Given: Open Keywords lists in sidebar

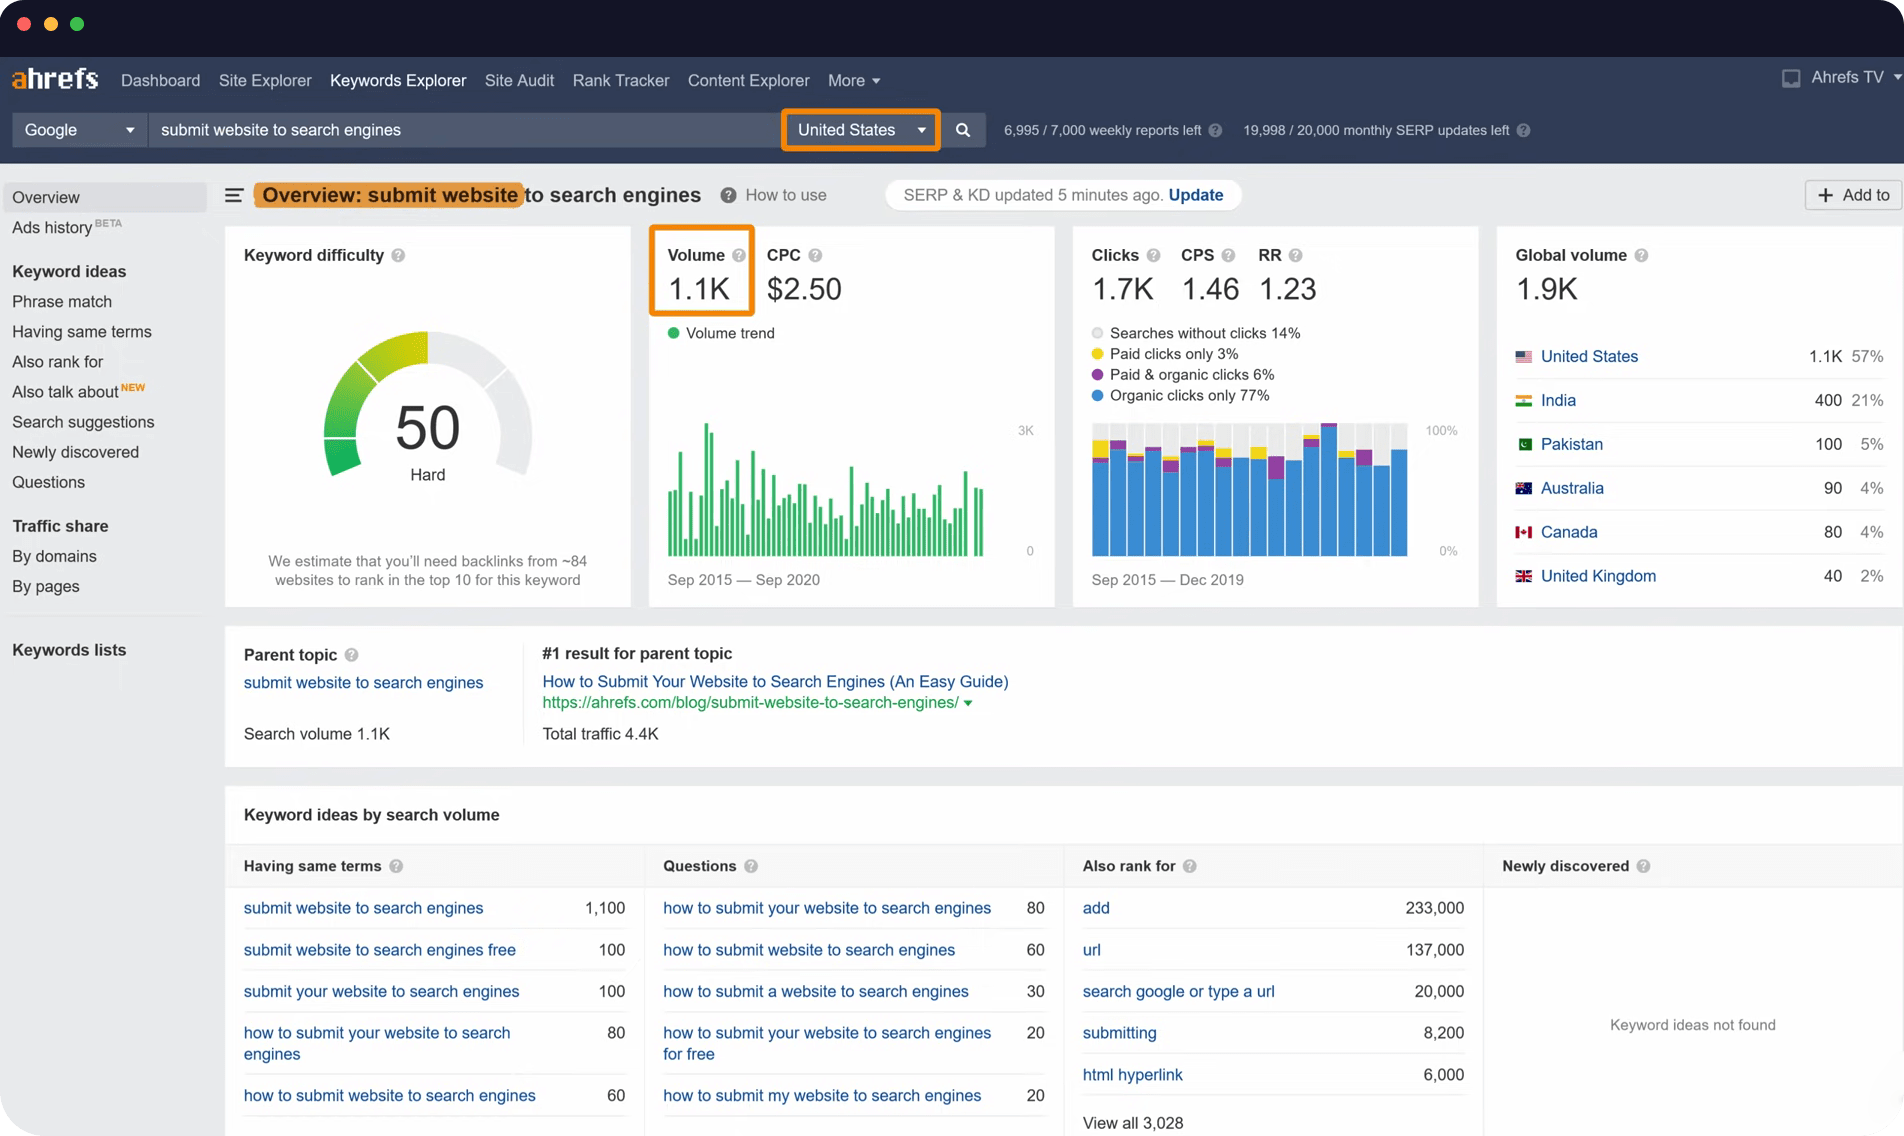Looking at the screenshot, I should (x=69, y=650).
